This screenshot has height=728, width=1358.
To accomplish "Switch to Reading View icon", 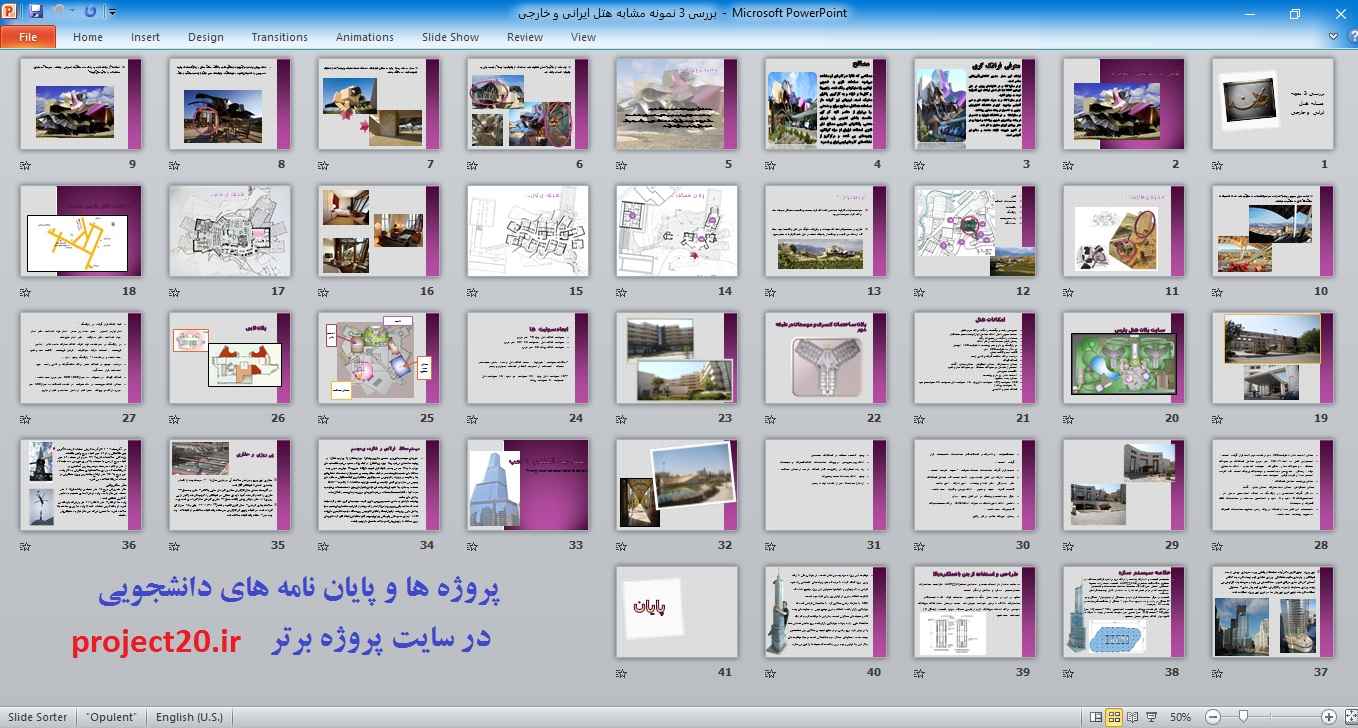I will click(x=1132, y=717).
